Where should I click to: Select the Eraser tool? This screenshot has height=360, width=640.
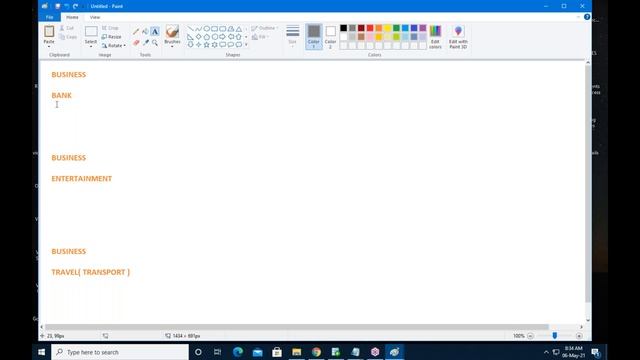[x=136, y=42]
